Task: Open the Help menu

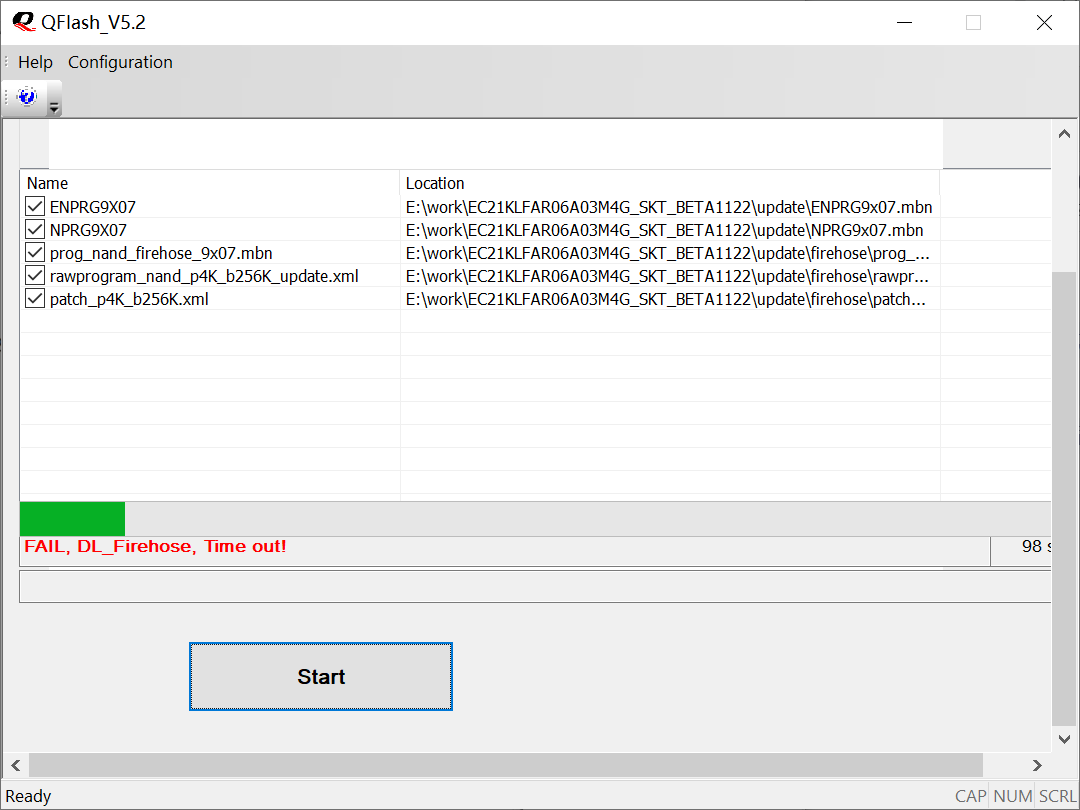Action: tap(35, 62)
